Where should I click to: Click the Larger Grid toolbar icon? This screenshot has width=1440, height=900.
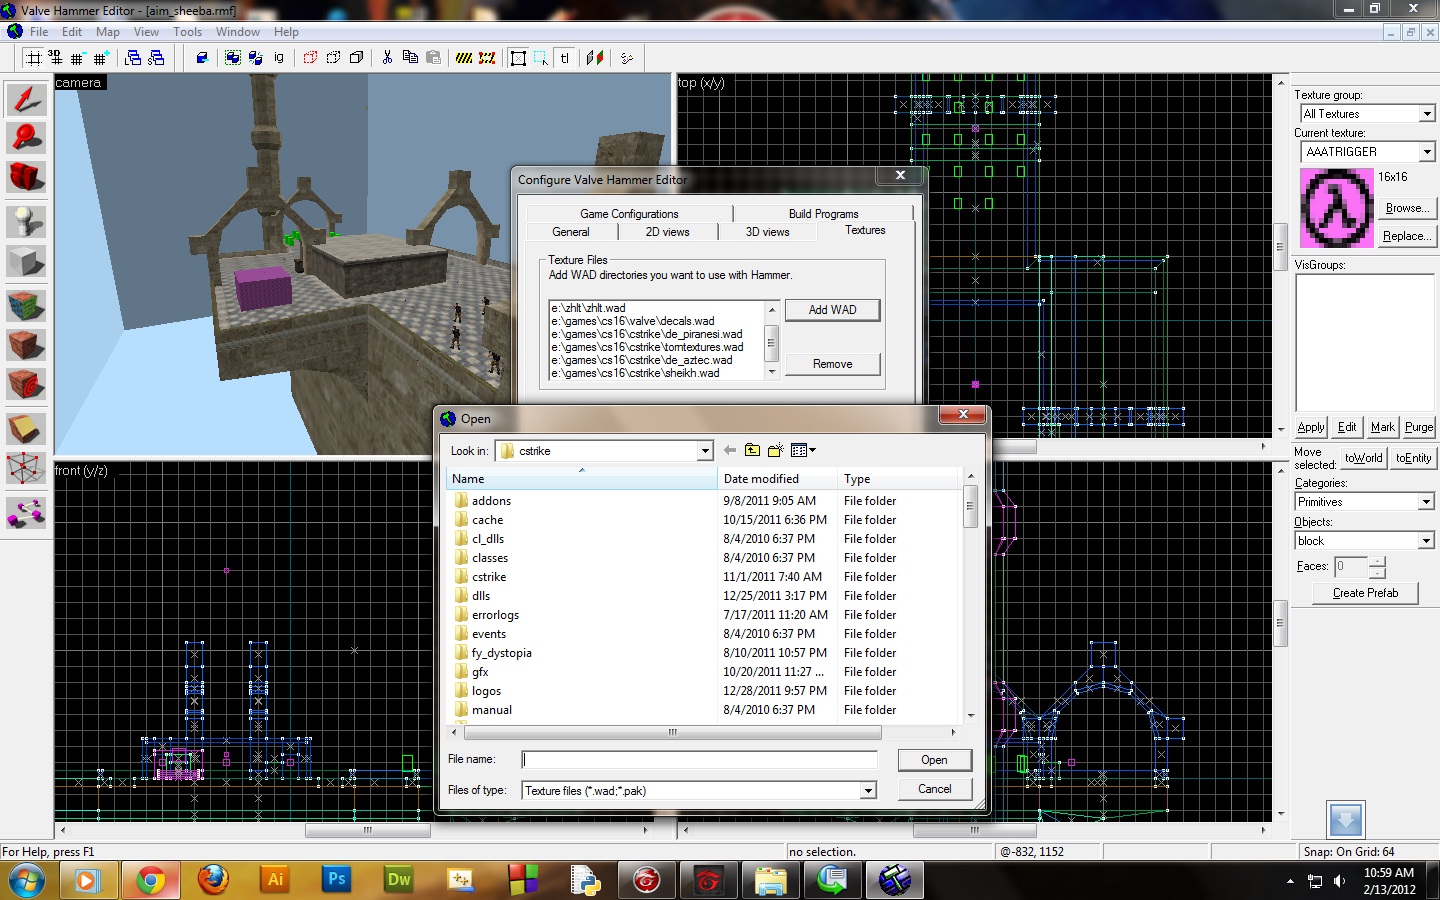[x=100, y=58]
